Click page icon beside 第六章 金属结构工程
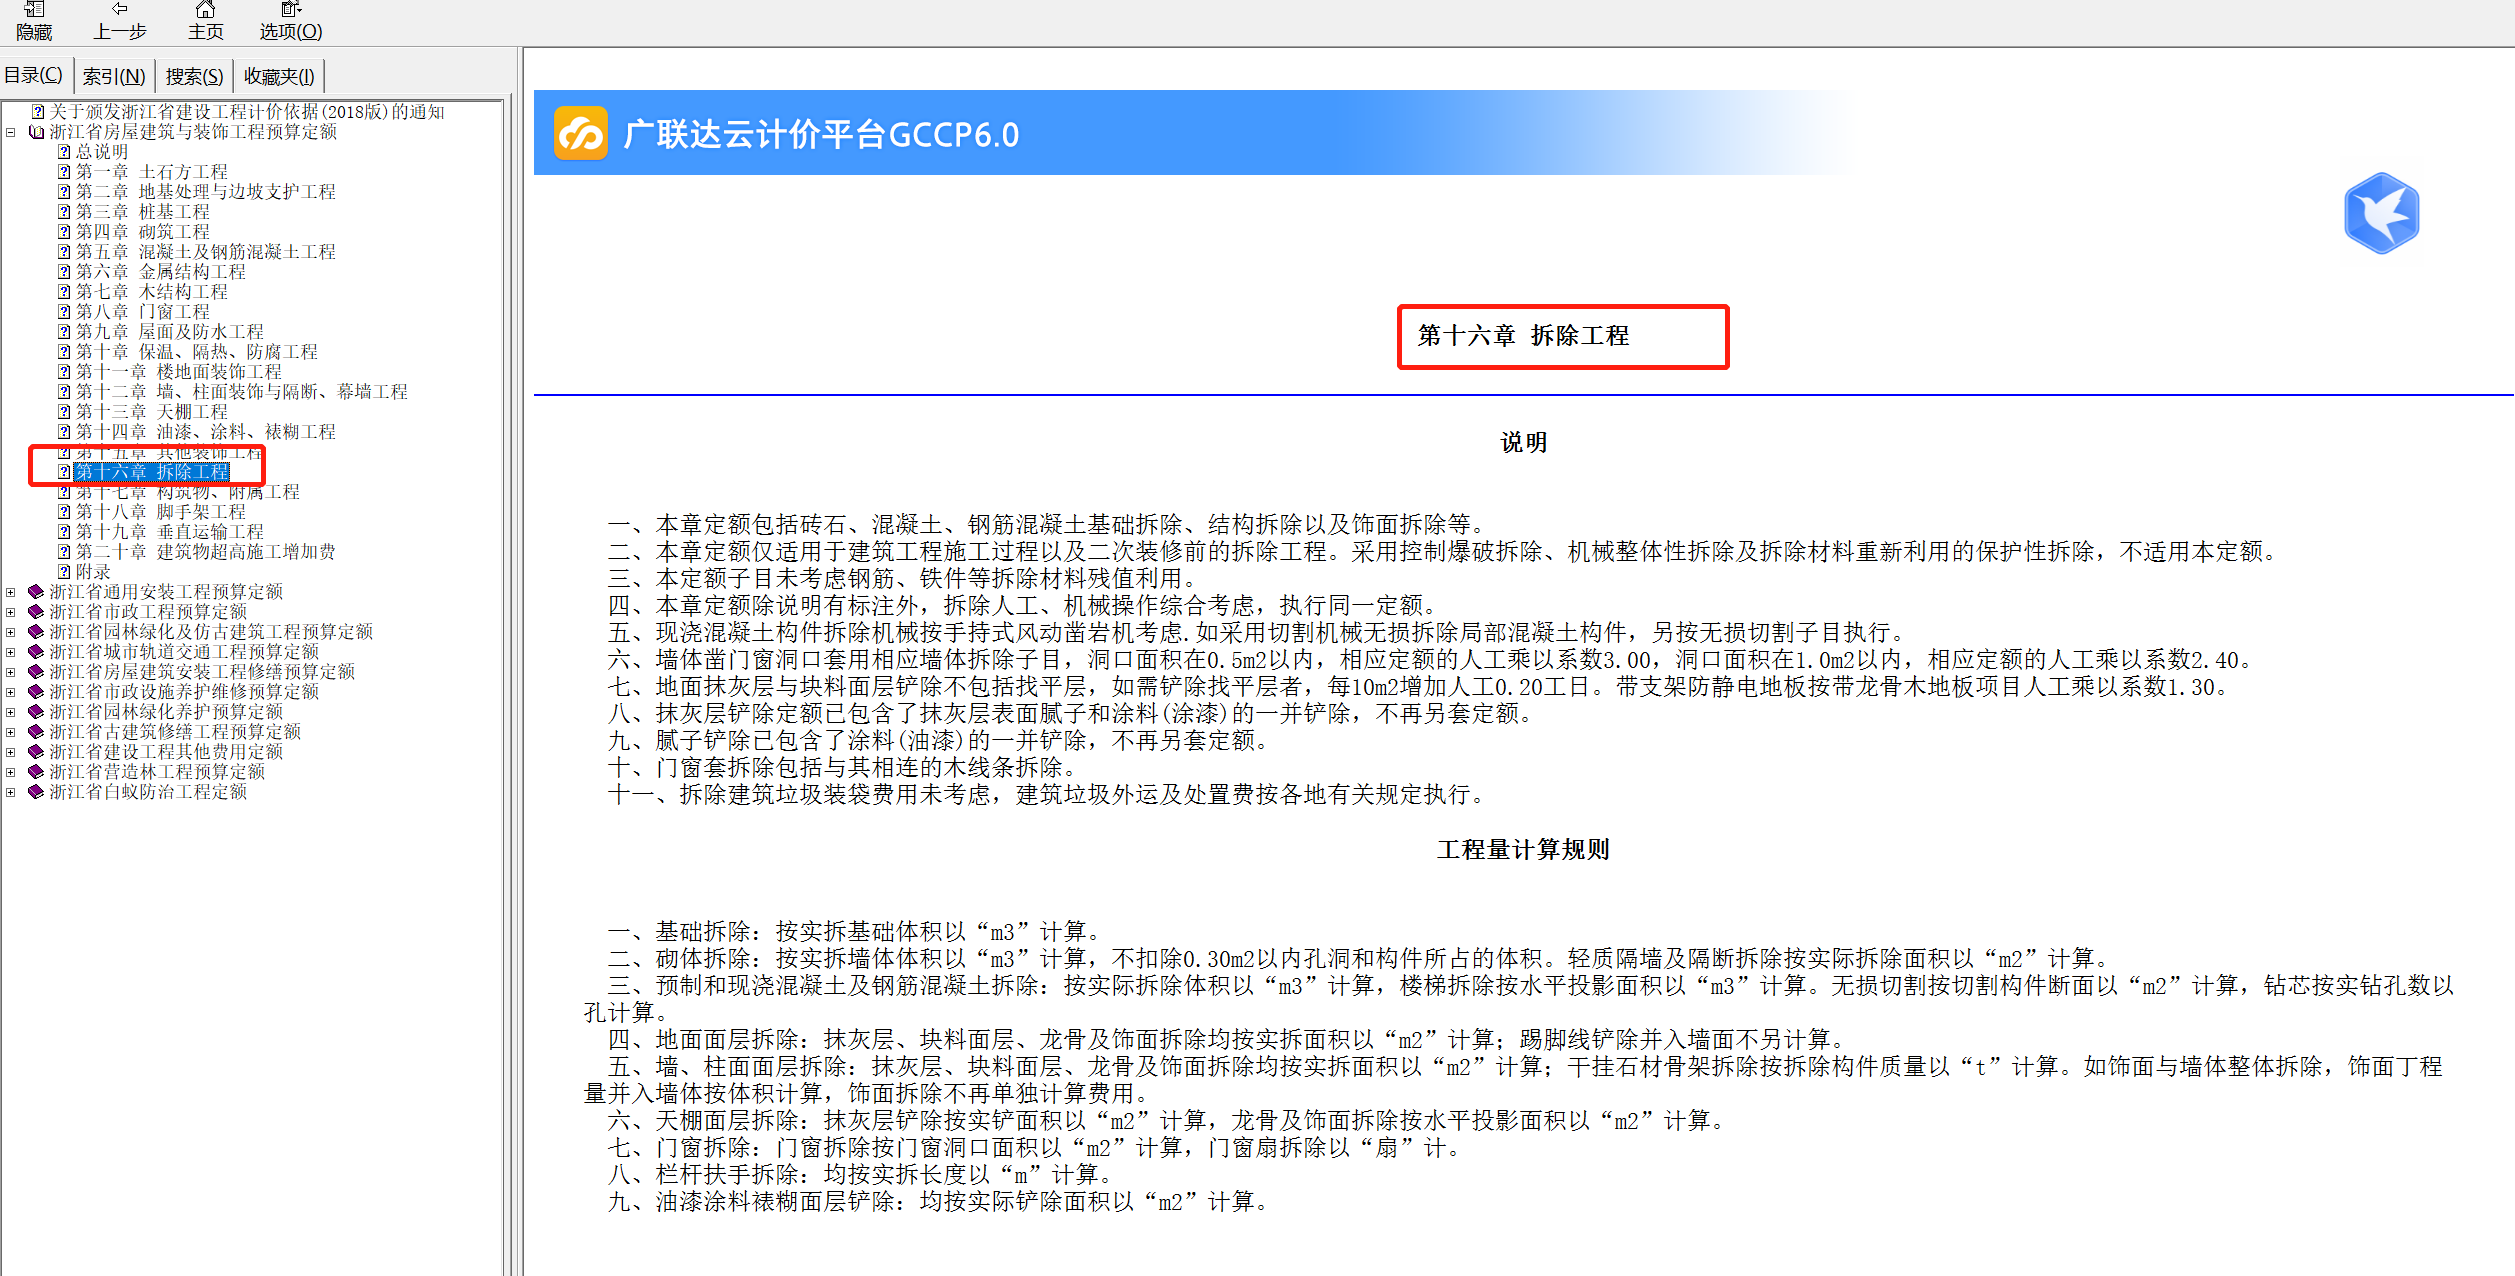This screenshot has height=1276, width=2515. (64, 272)
